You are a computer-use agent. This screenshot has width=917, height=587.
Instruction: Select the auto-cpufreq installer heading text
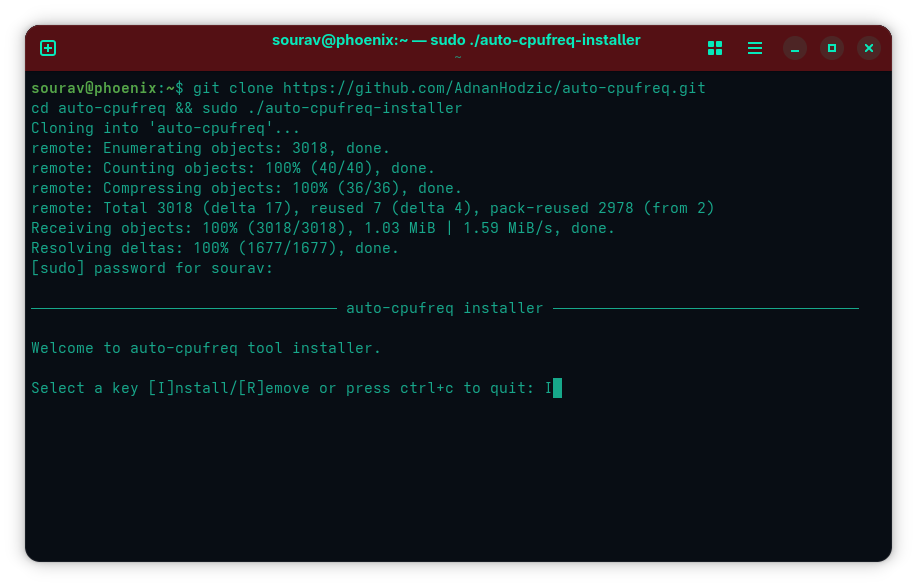[444, 308]
